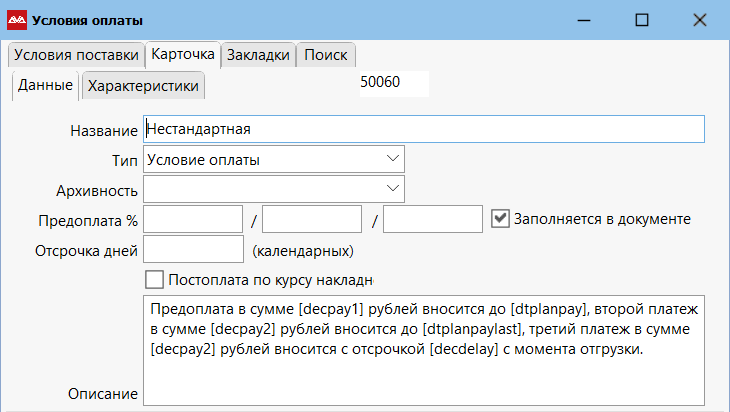Expand the Тип dropdown list

391,159
